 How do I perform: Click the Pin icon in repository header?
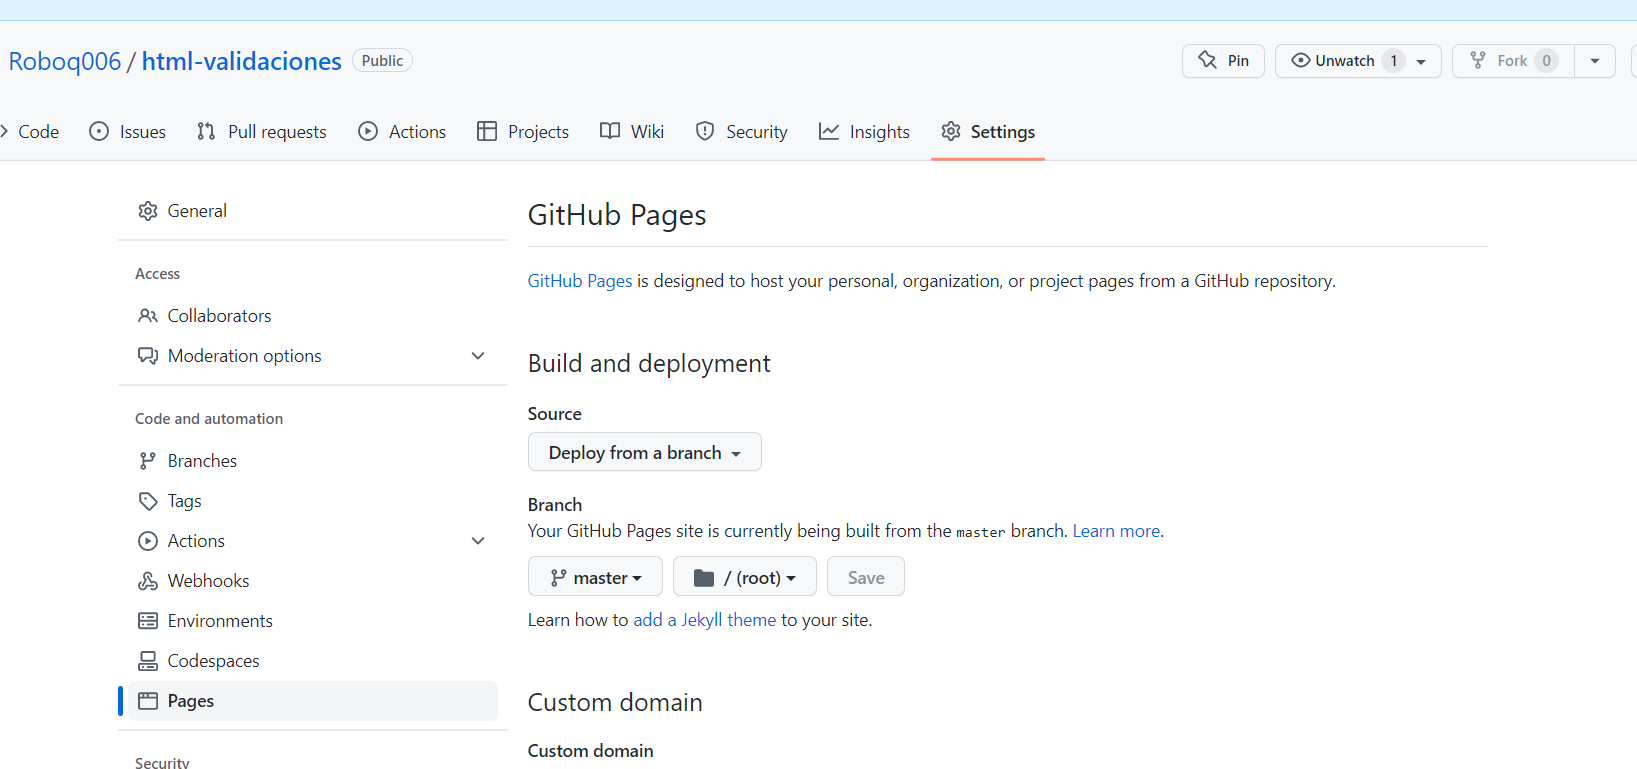pyautogui.click(x=1207, y=60)
